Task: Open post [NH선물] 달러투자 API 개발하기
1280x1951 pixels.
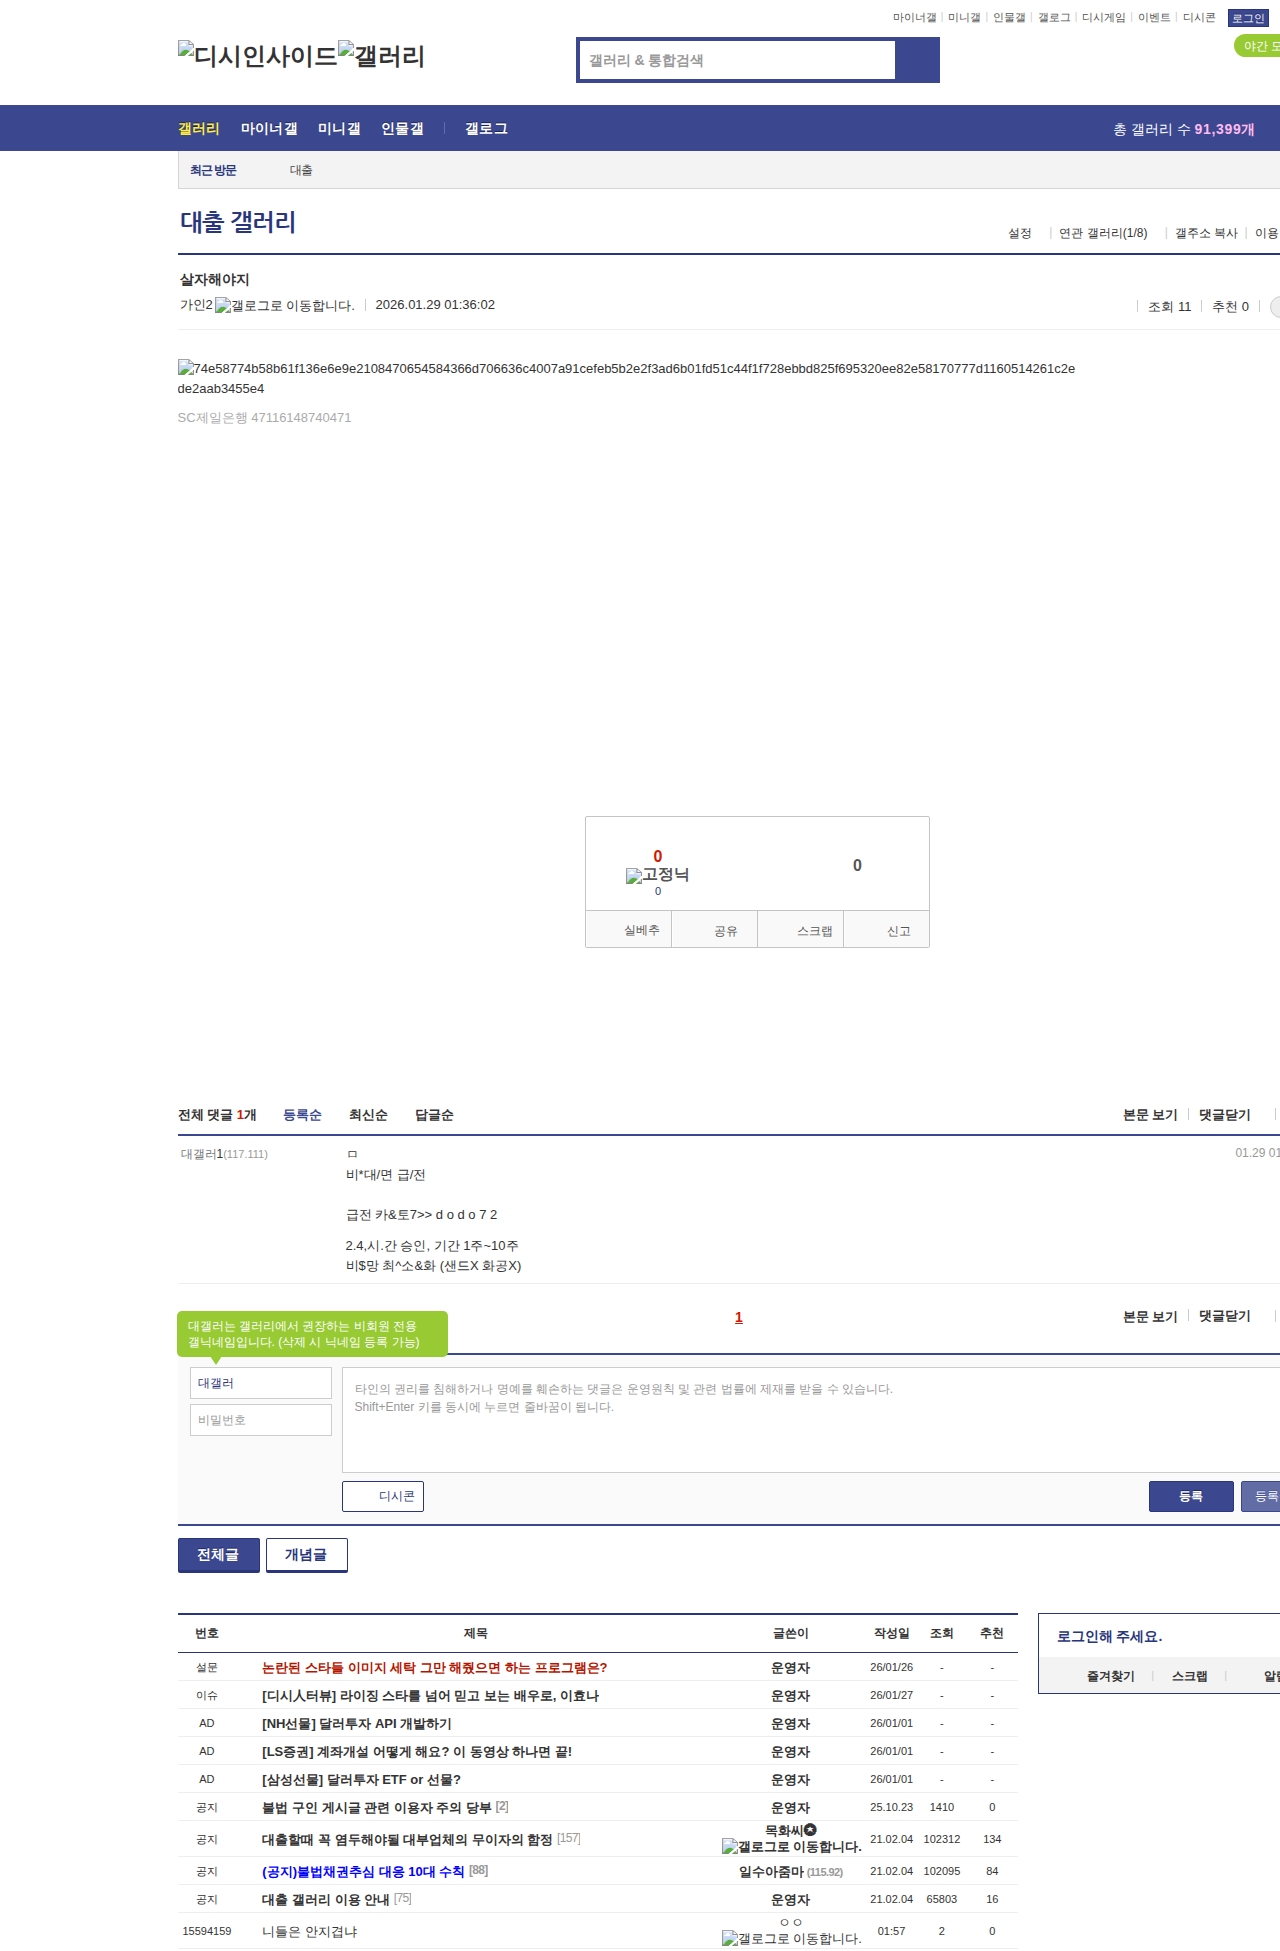Action: pos(357,1724)
